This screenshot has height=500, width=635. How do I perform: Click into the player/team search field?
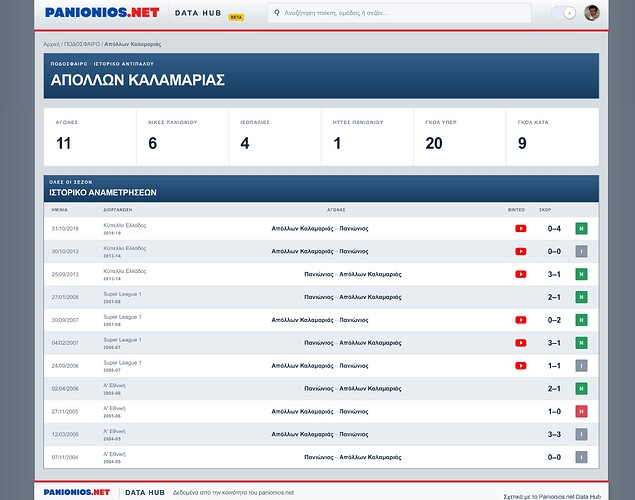click(x=399, y=13)
